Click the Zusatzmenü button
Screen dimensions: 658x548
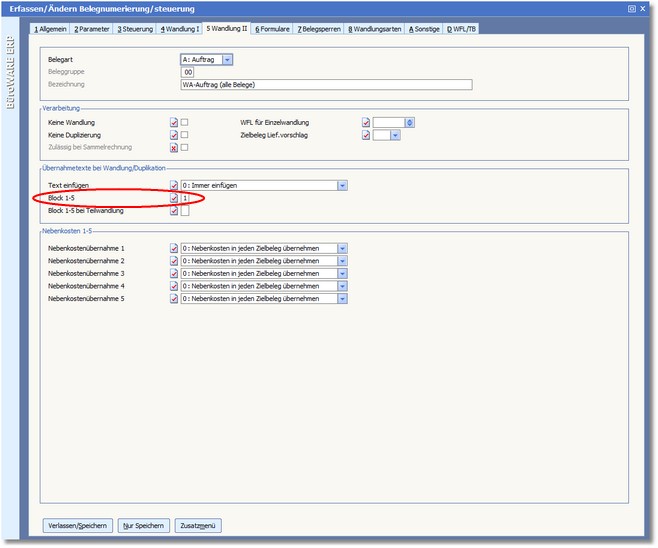(198, 525)
